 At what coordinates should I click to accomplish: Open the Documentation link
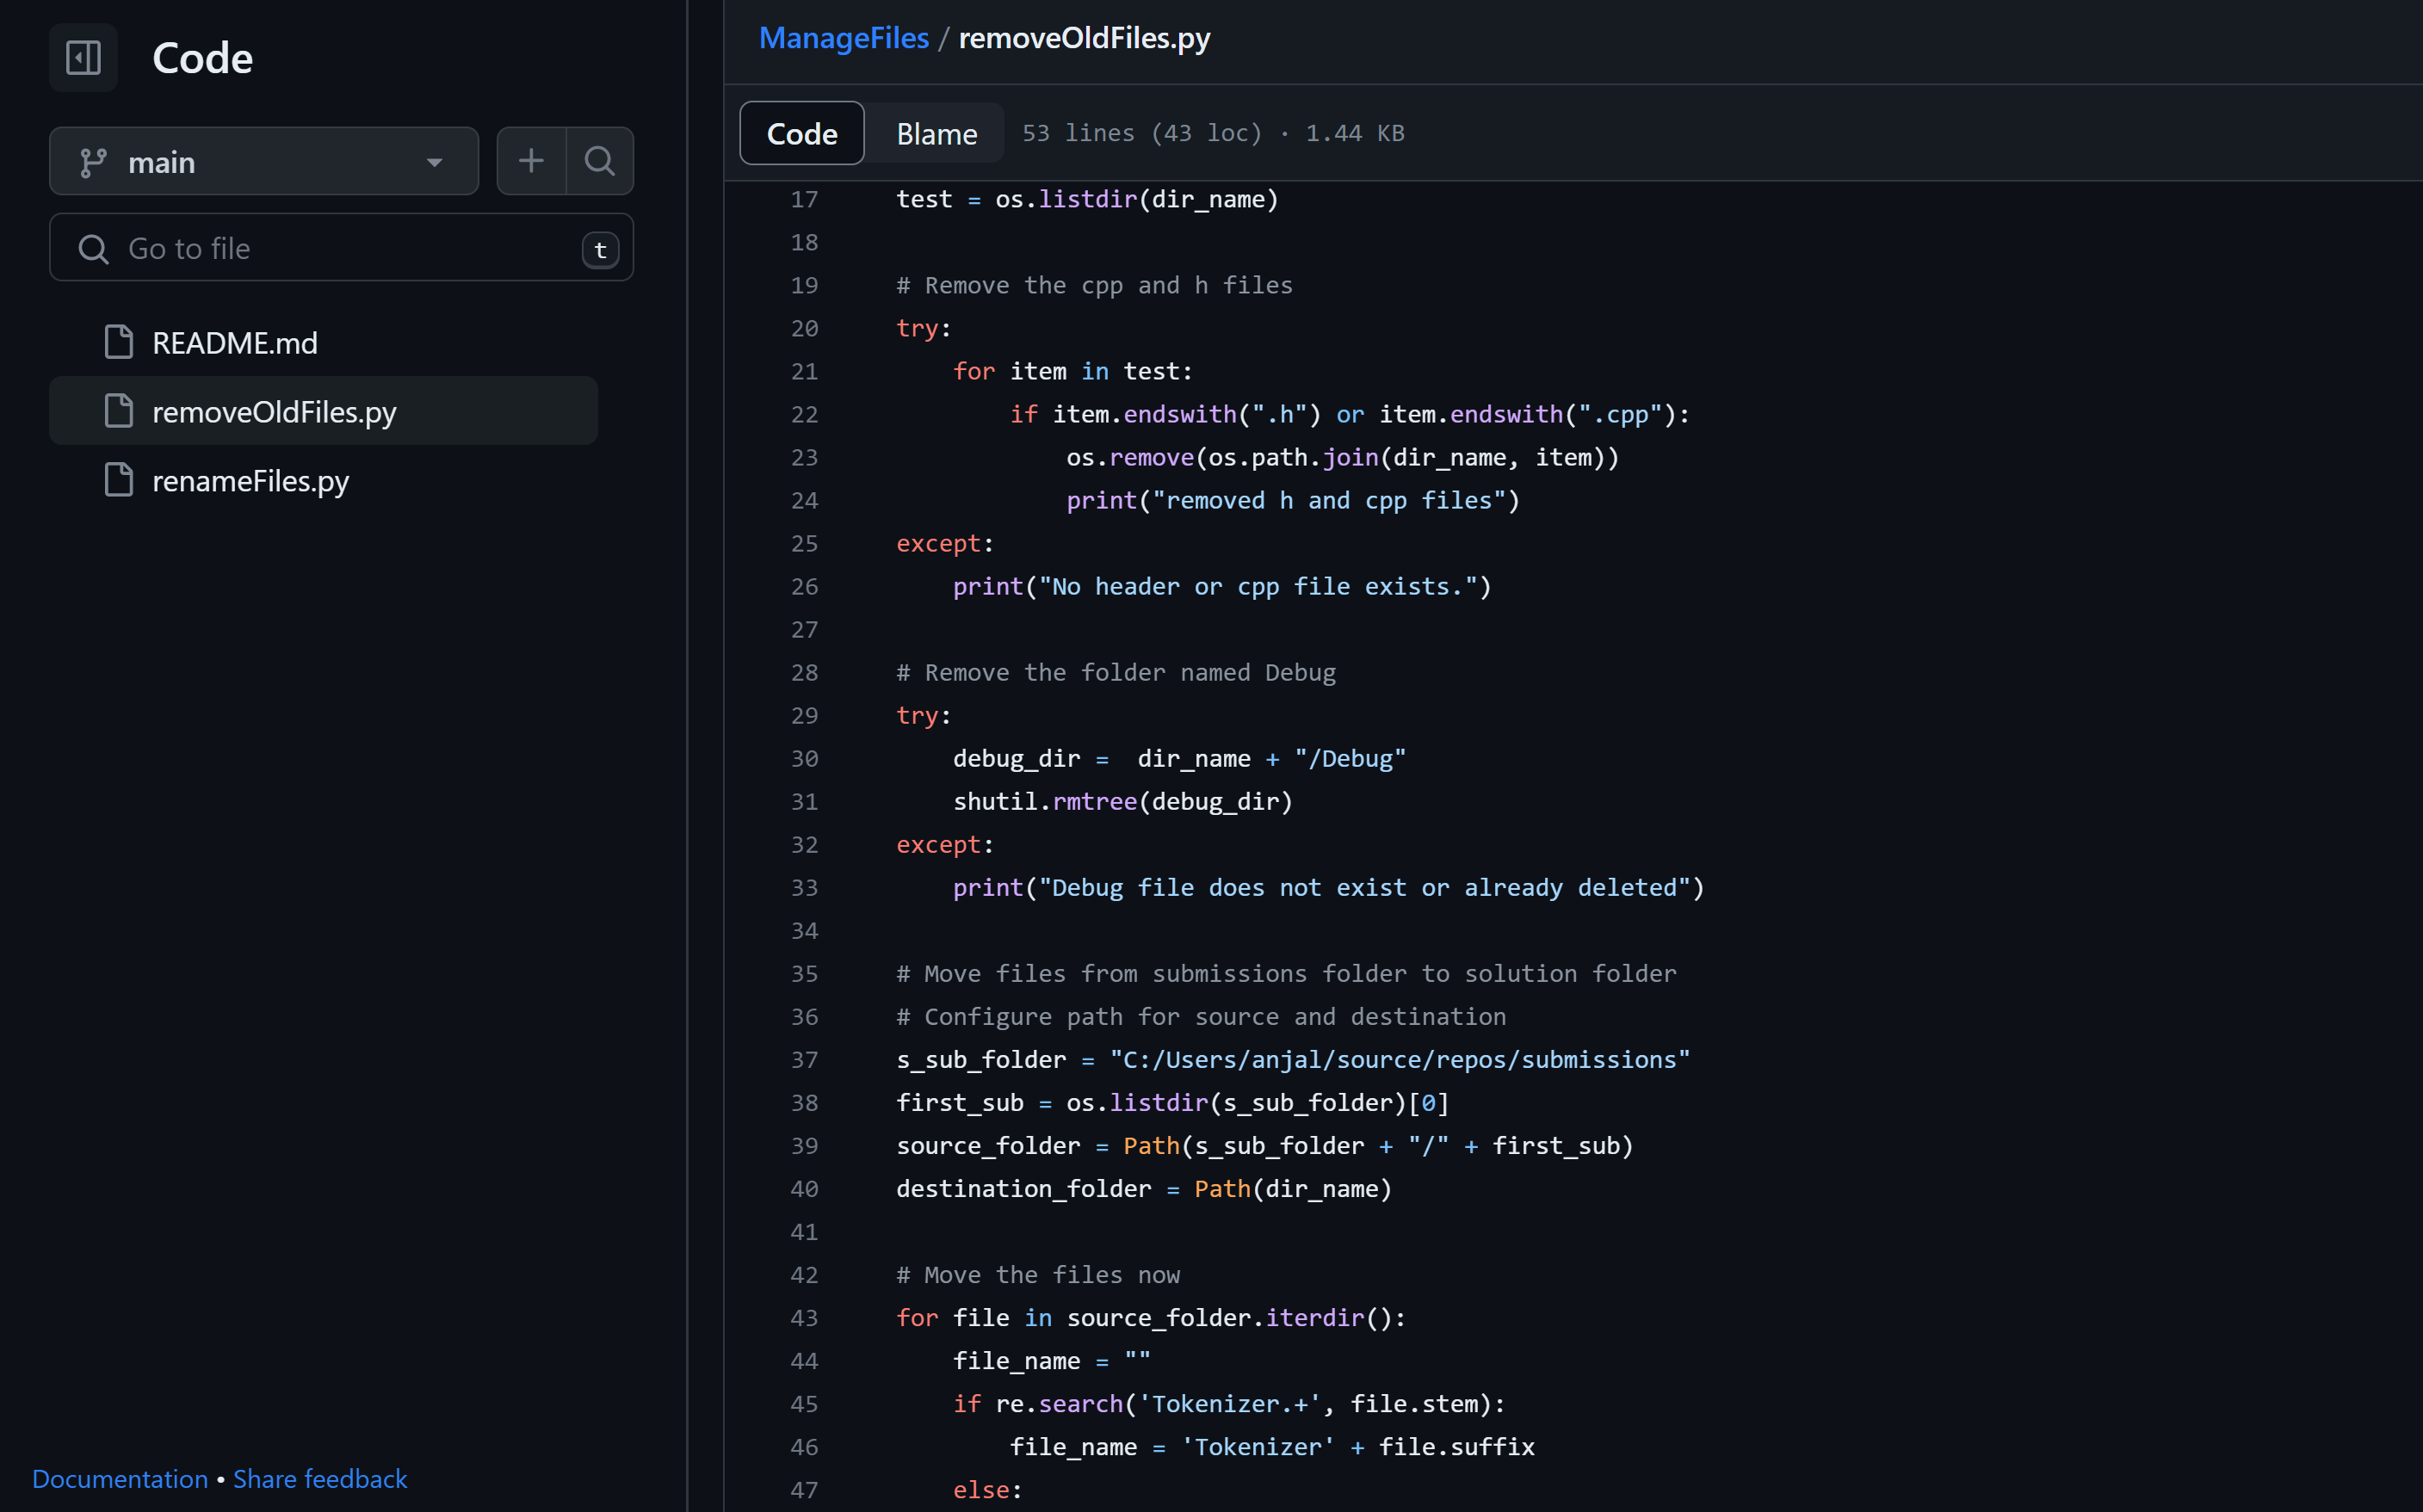(x=120, y=1478)
